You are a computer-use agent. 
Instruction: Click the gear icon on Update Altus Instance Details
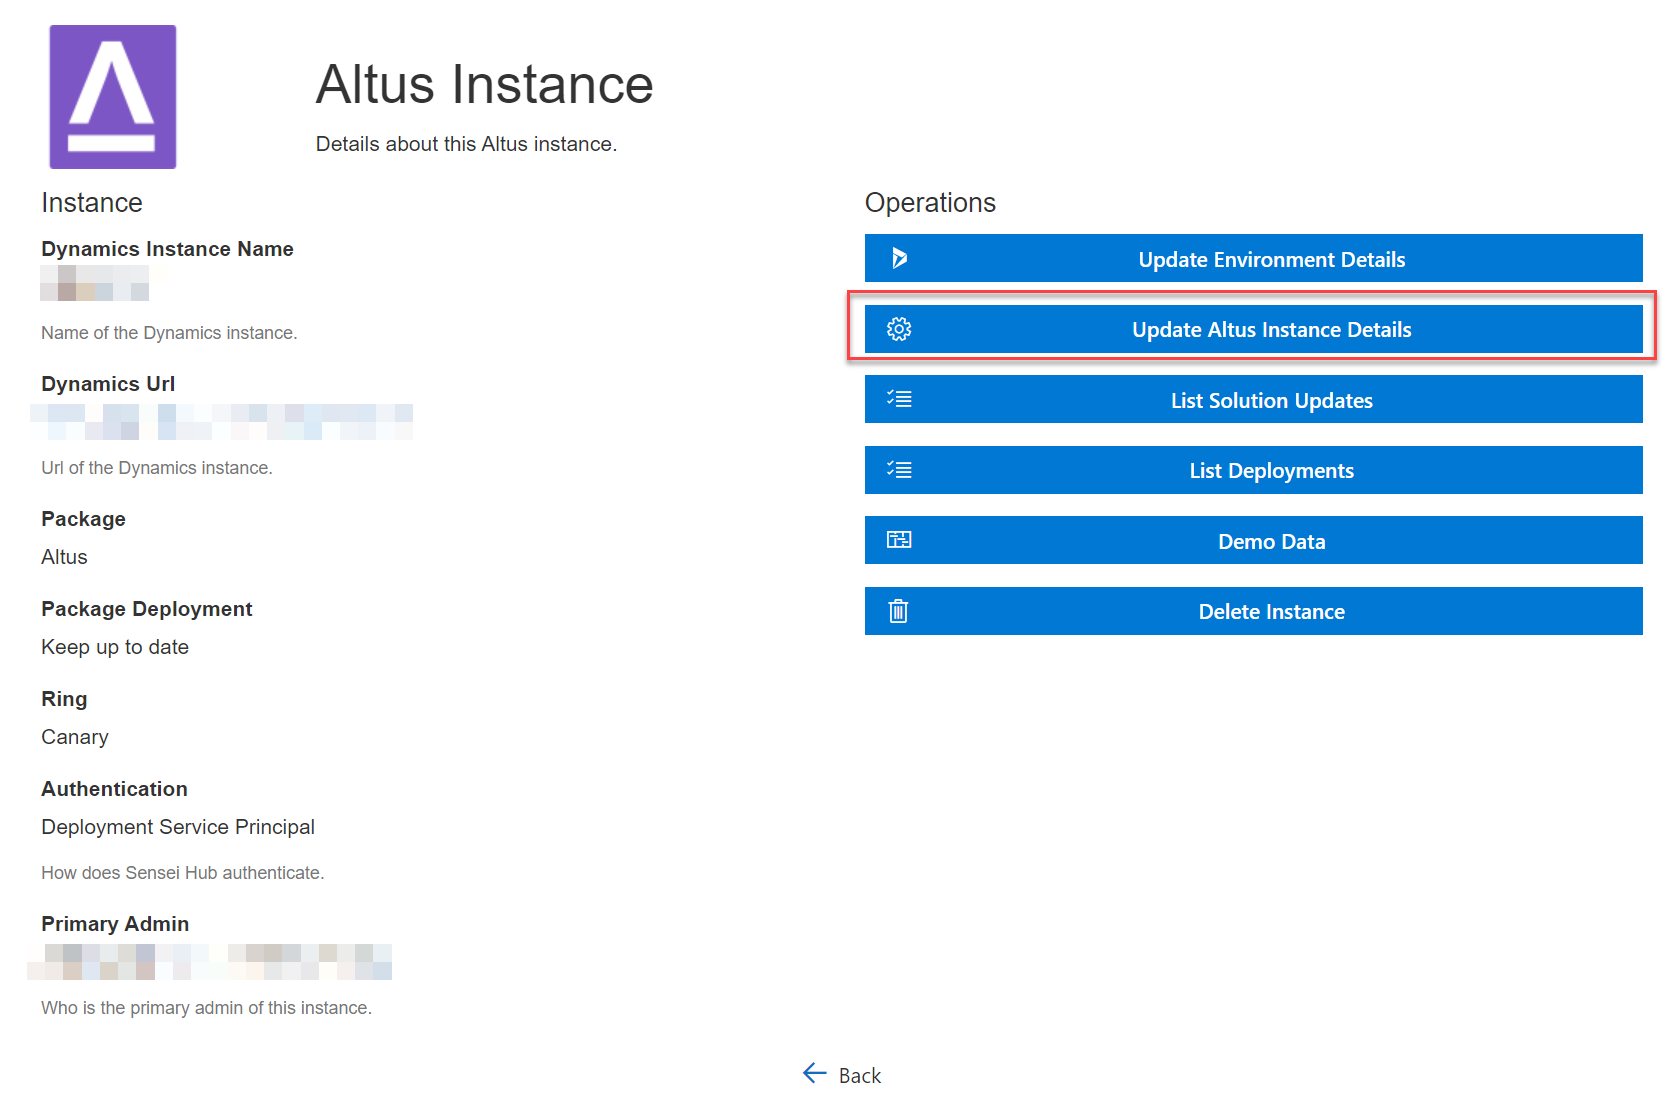click(899, 329)
